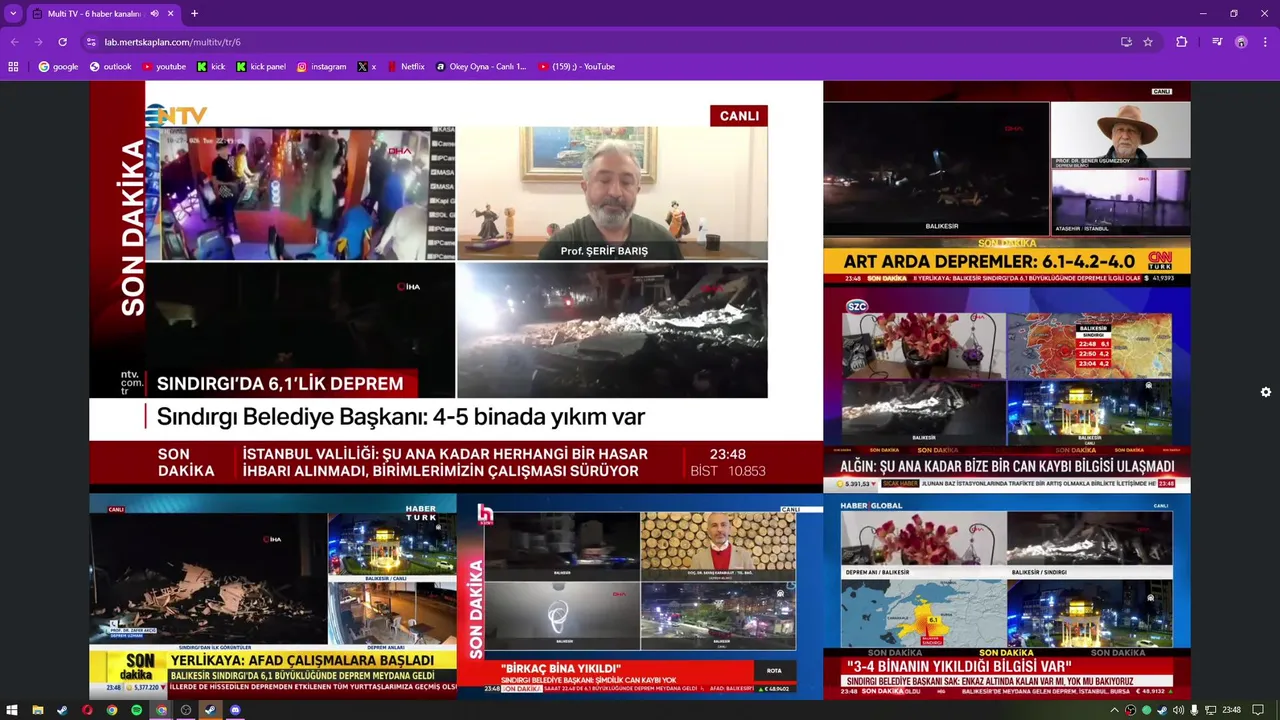Click the Habertürk stream video
Image resolution: width=1280 pixels, height=720 pixels.
pyautogui.click(x=273, y=596)
